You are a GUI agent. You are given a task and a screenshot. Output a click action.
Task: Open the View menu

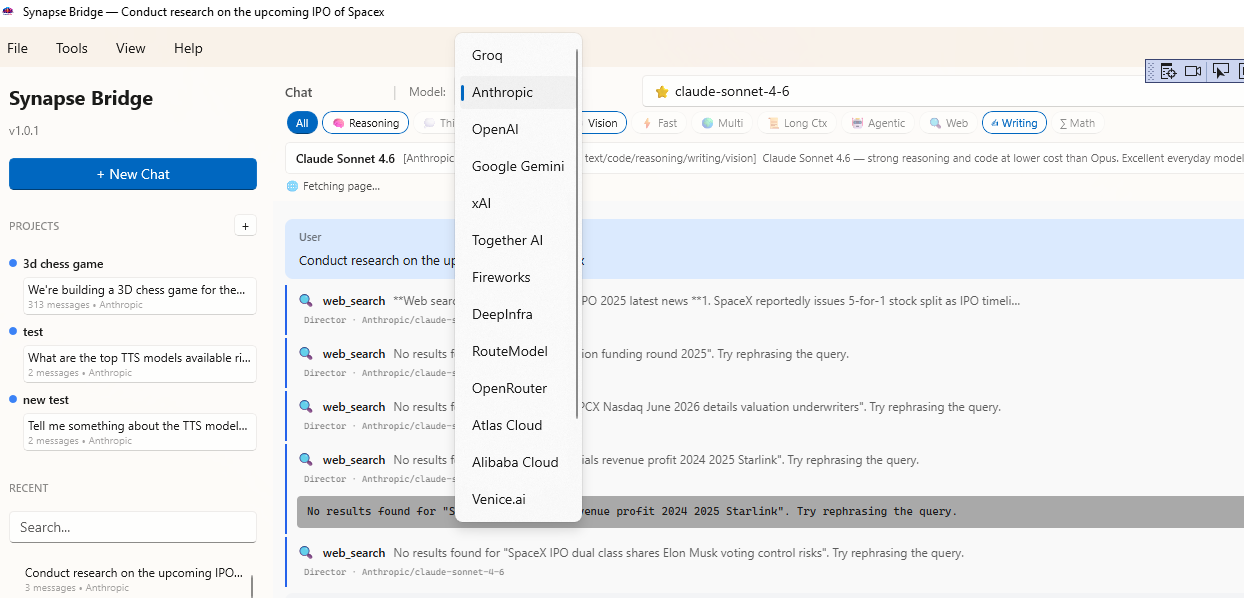pos(131,48)
